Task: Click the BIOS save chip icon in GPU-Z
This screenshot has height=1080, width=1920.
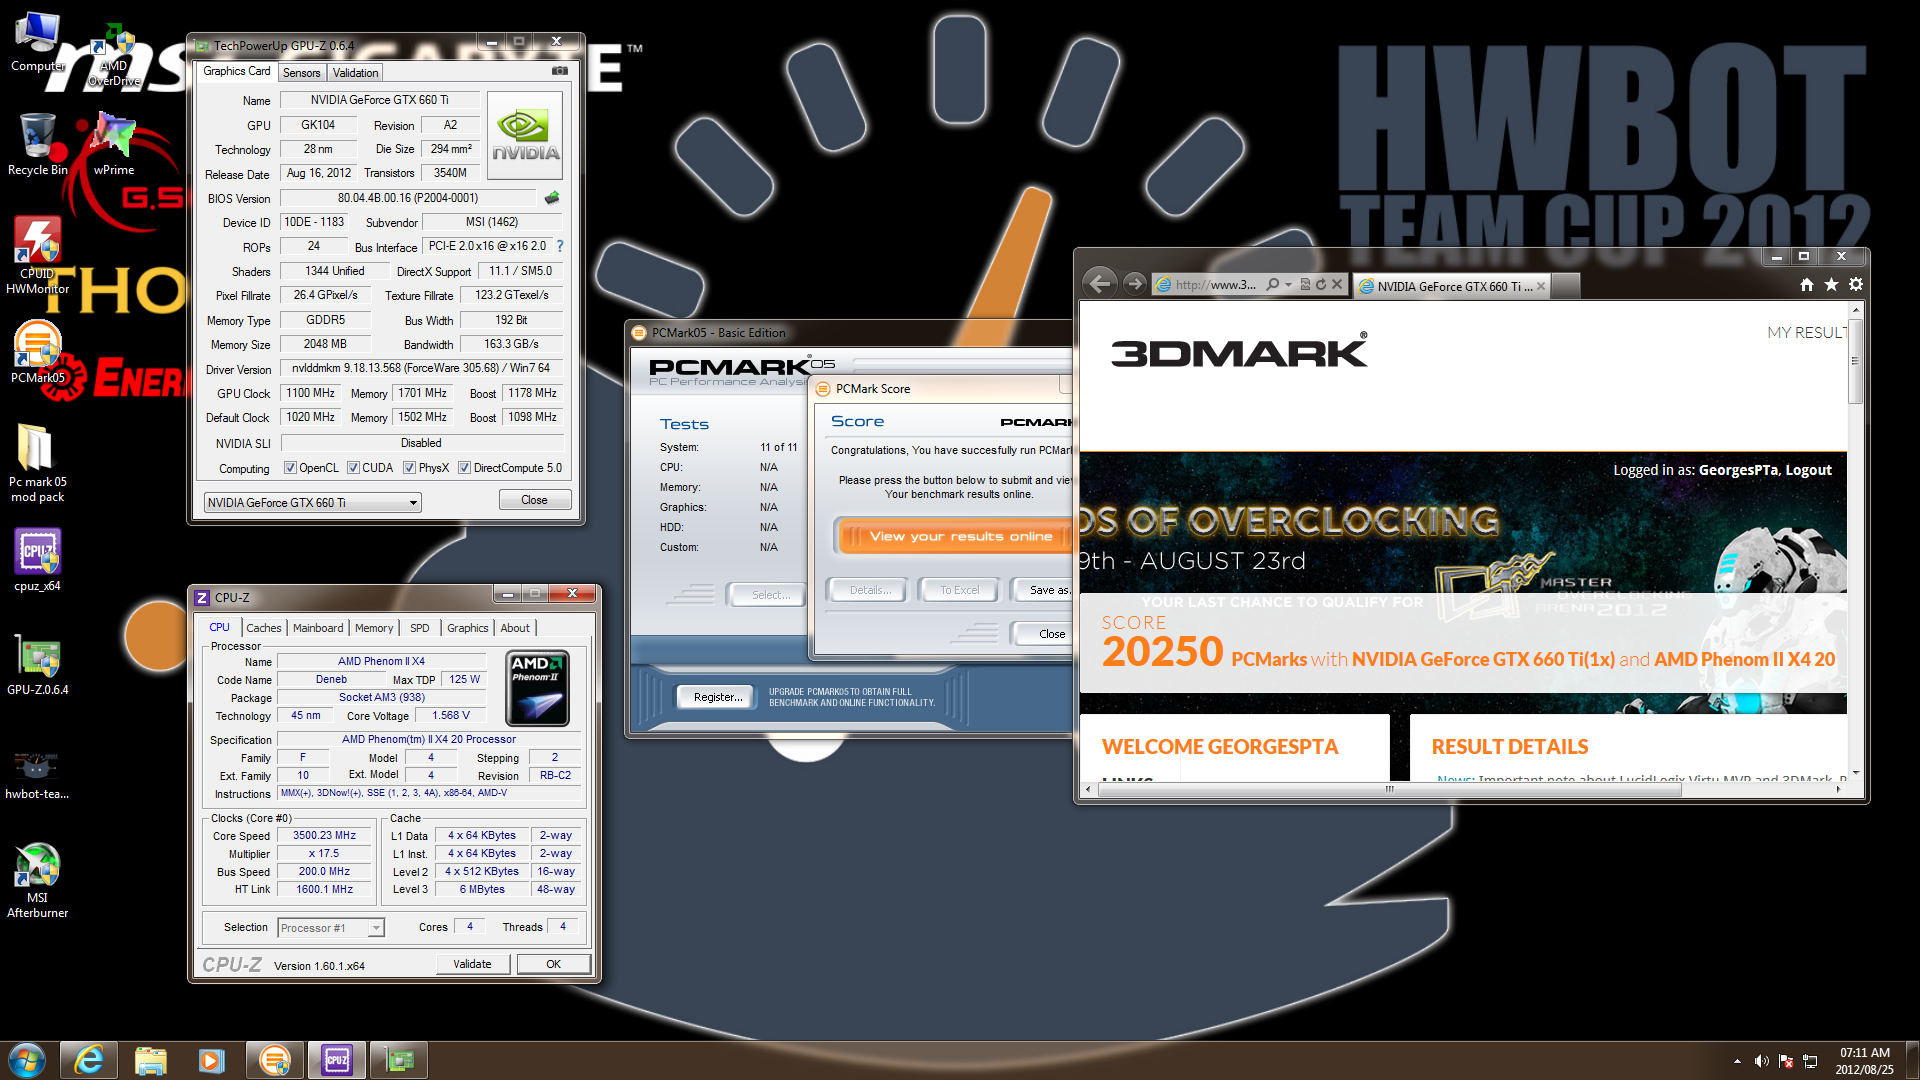Action: tap(551, 198)
